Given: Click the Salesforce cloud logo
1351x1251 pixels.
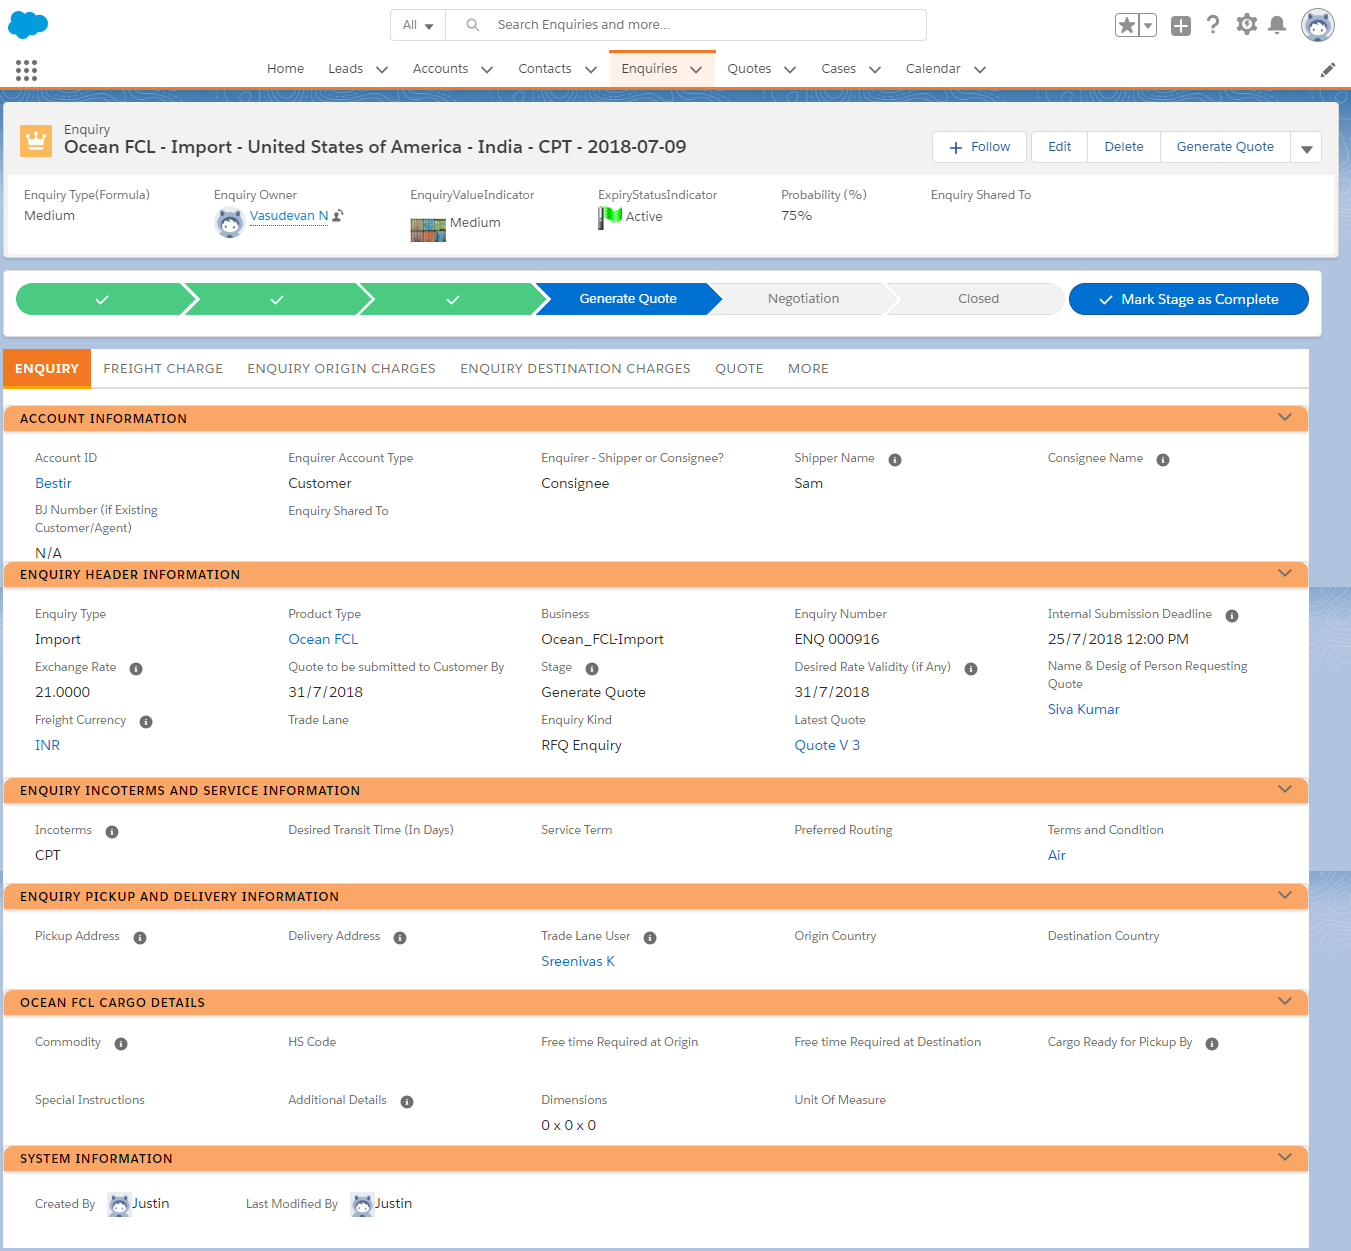Looking at the screenshot, I should coord(28,25).
